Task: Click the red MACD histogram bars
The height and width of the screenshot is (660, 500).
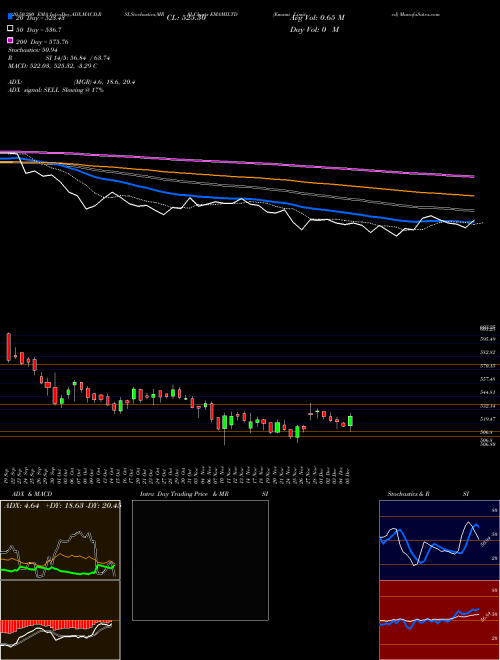Action: tap(56, 626)
